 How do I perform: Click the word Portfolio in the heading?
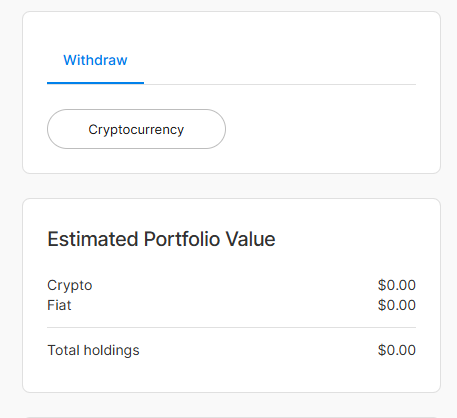coord(182,239)
